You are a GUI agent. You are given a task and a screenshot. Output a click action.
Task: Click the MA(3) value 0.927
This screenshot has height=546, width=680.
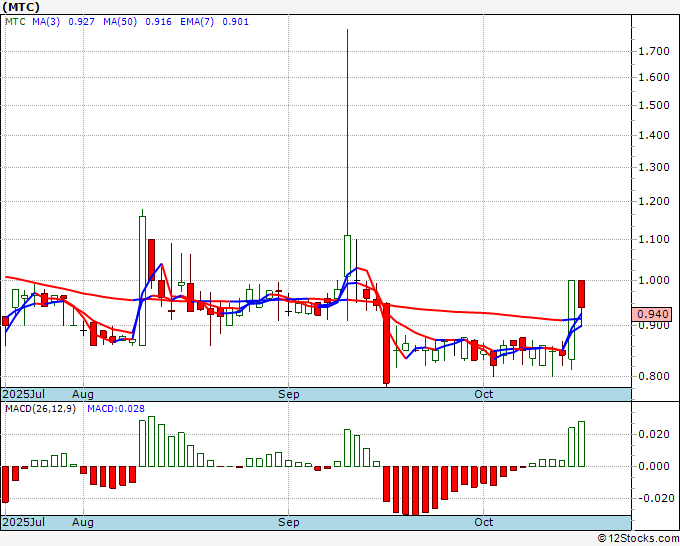[x=82, y=22]
